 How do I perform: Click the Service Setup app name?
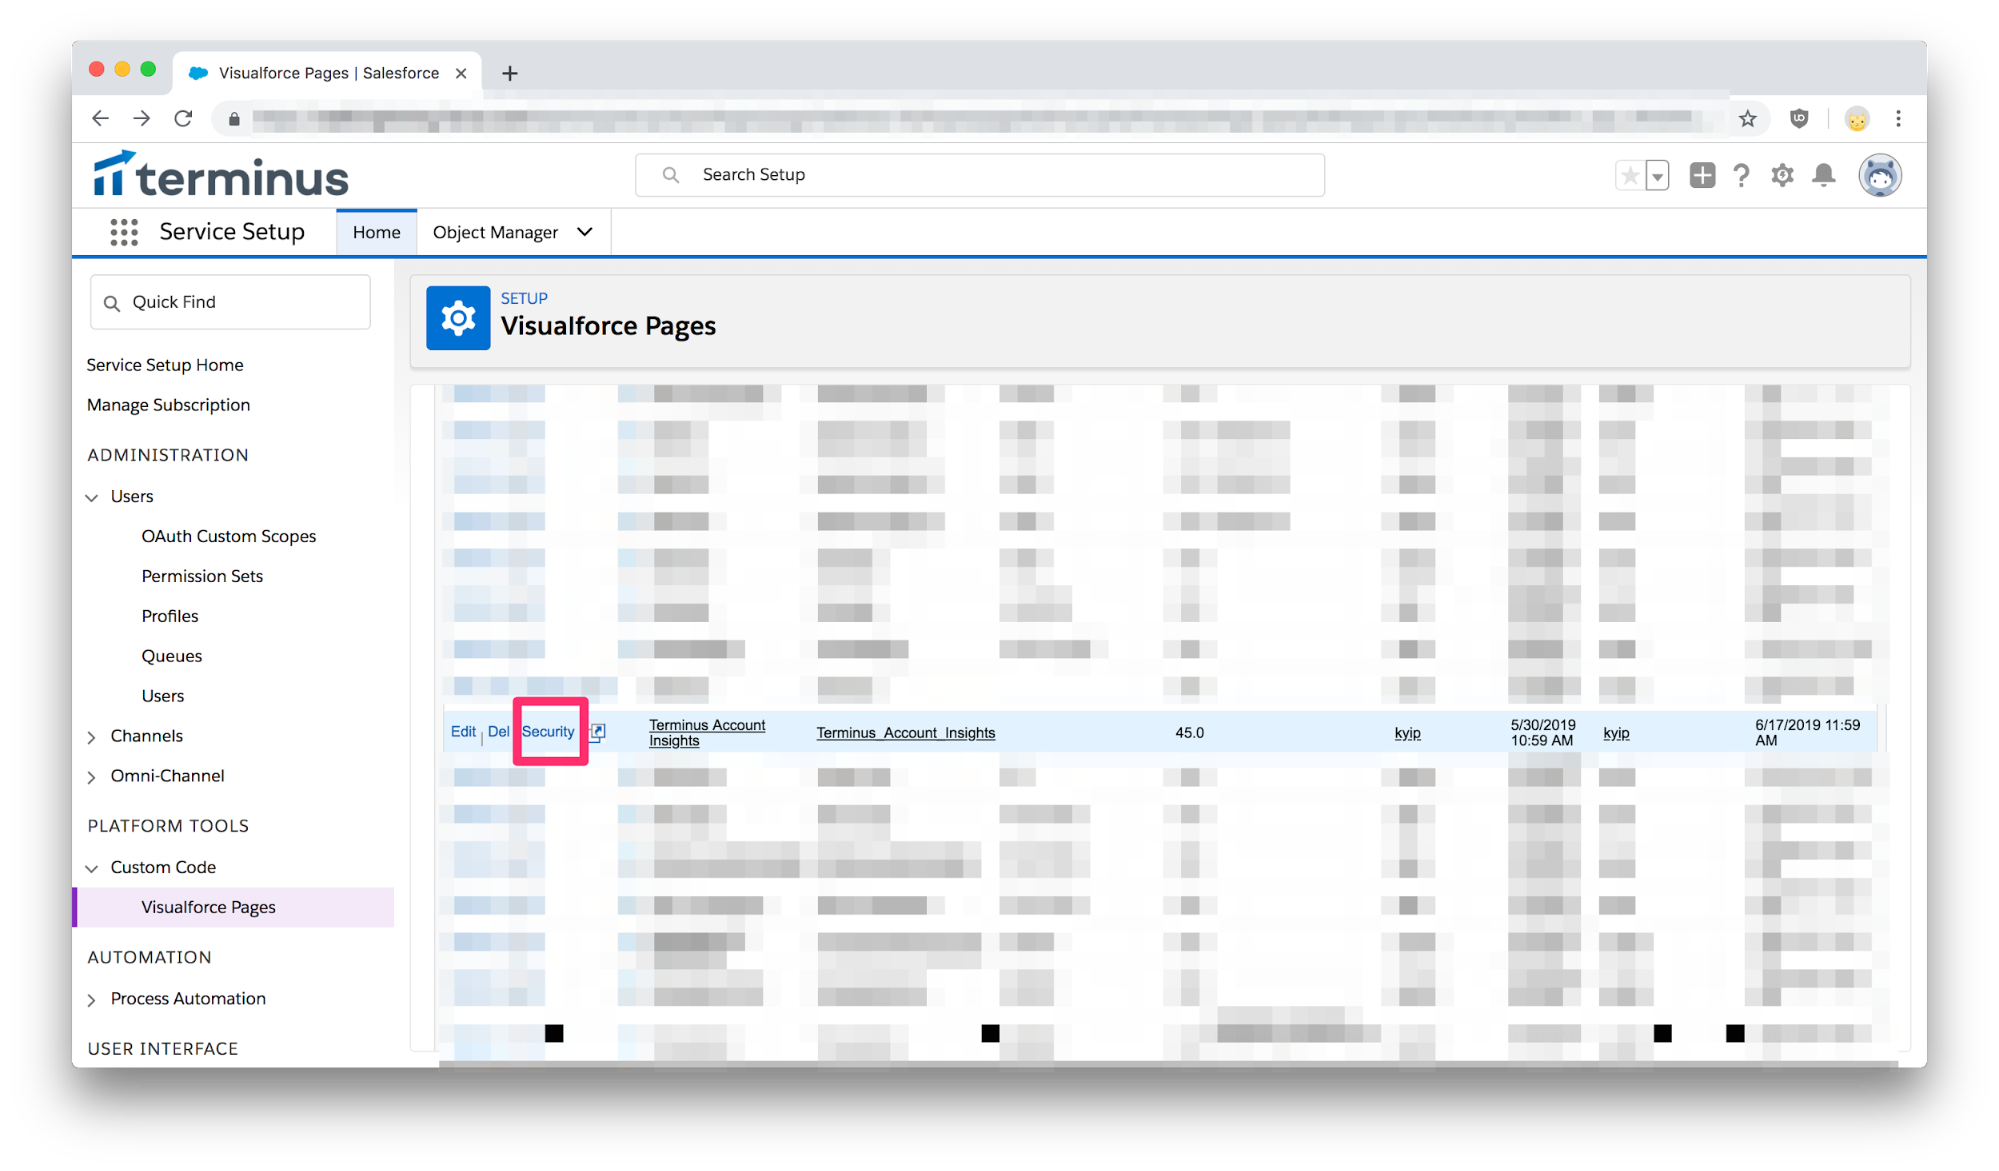pyautogui.click(x=232, y=232)
